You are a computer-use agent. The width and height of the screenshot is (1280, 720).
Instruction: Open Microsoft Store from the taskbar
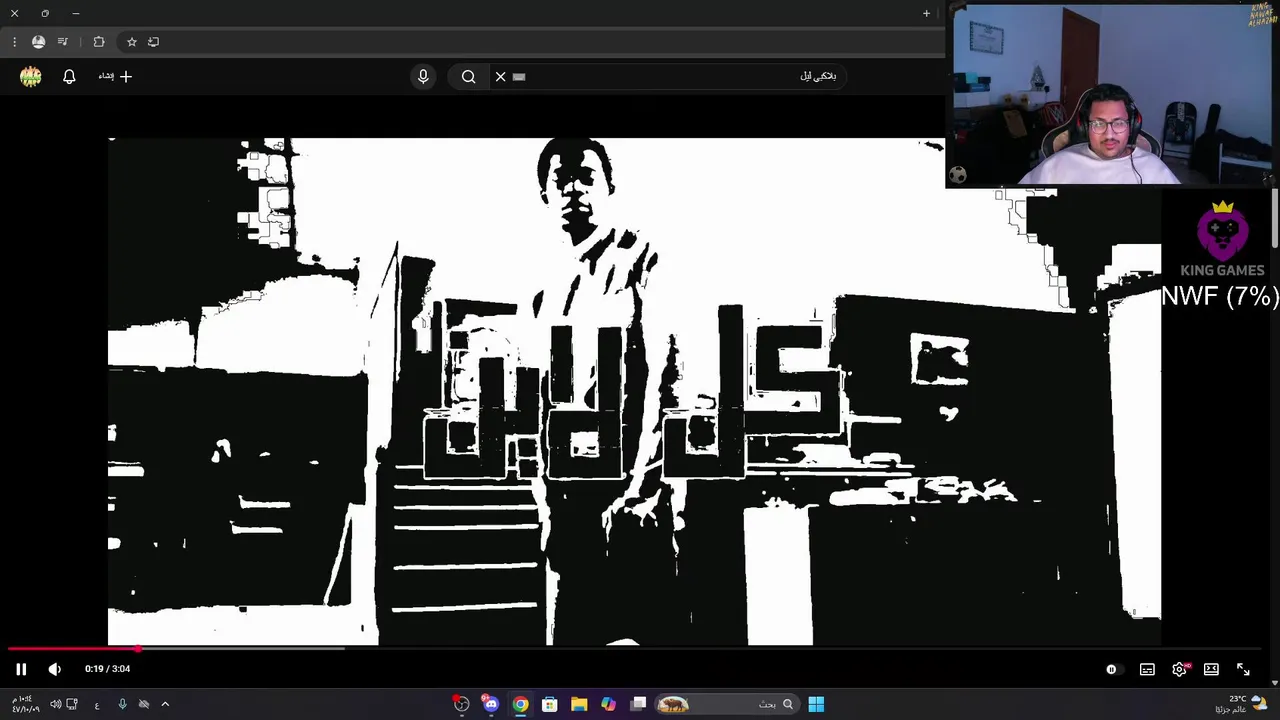549,704
